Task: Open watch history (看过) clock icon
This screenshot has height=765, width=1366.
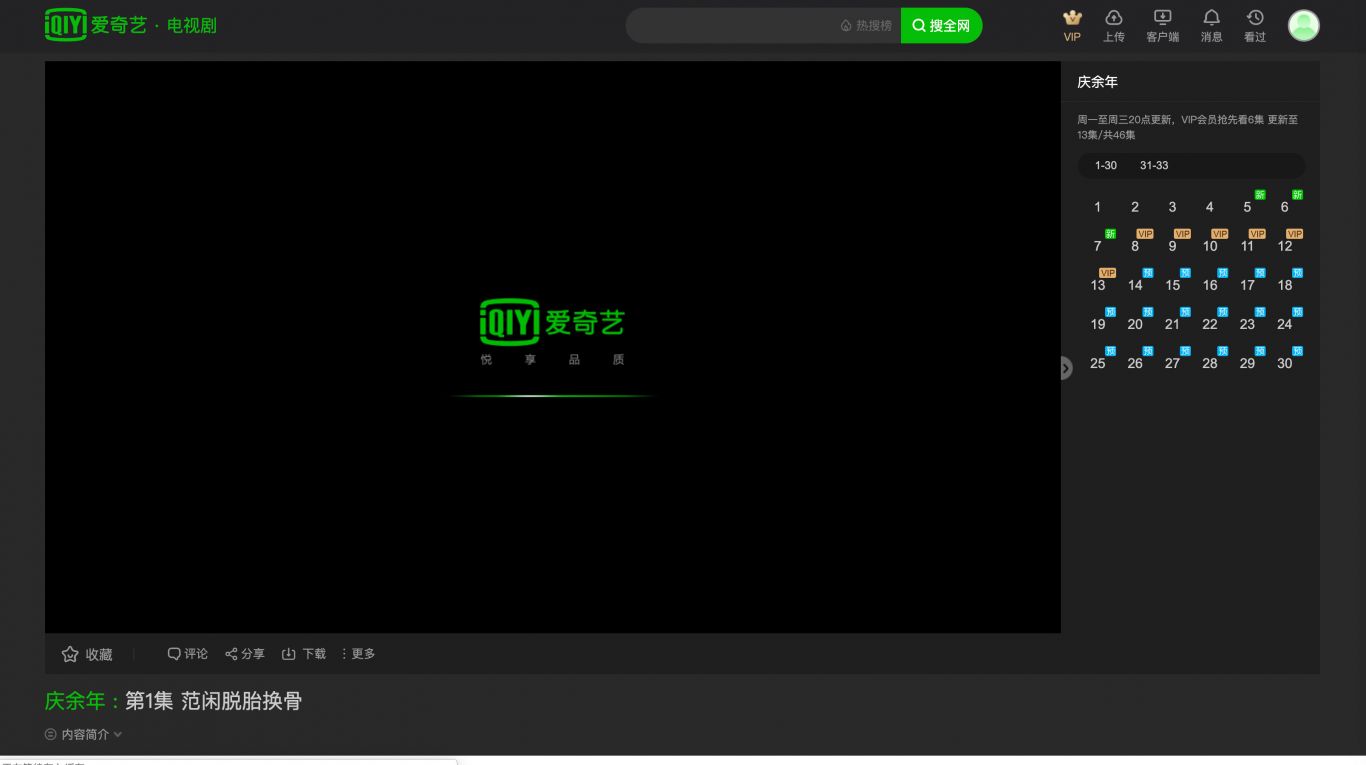Action: [1255, 26]
